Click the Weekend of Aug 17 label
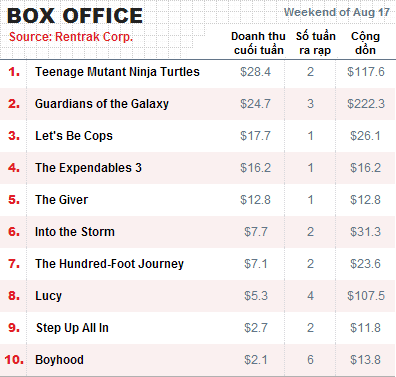 (x=337, y=12)
